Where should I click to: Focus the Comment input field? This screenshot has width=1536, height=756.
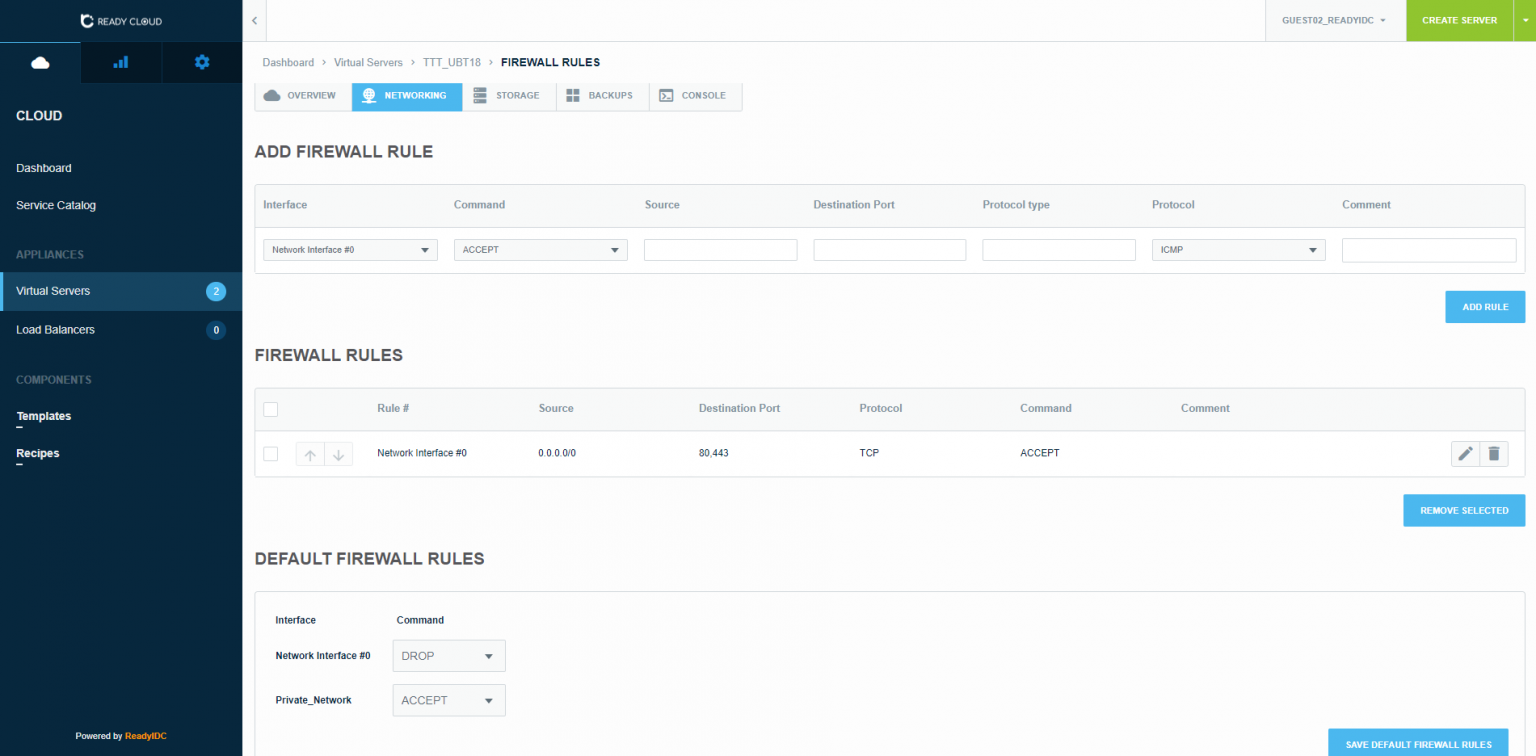[1429, 250]
